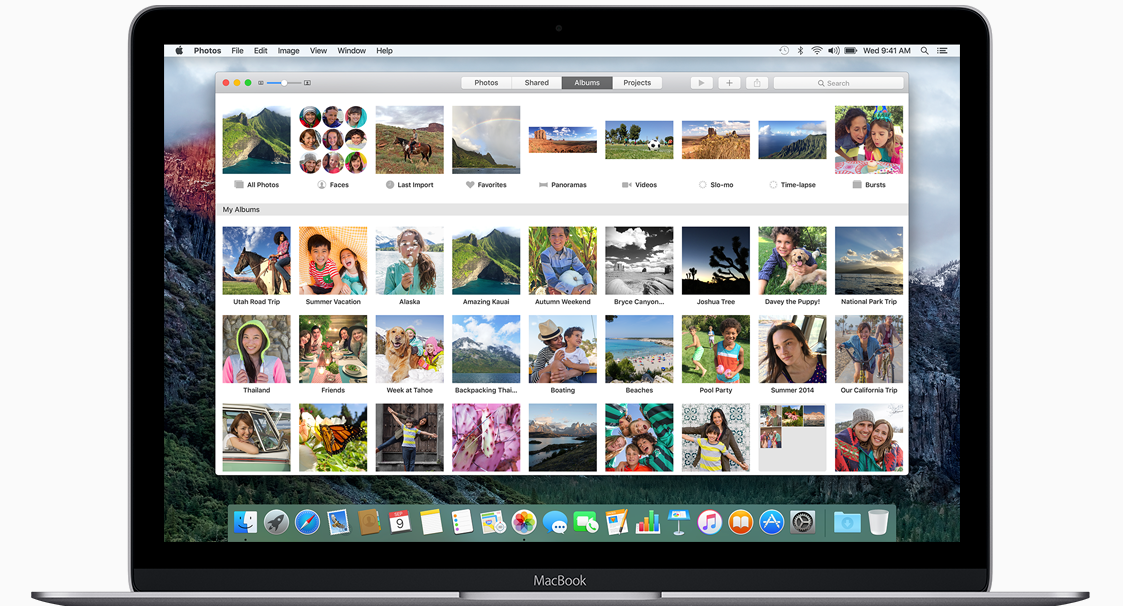Open the Favorites album
Screen dimensions: 1123x606
click(x=486, y=140)
